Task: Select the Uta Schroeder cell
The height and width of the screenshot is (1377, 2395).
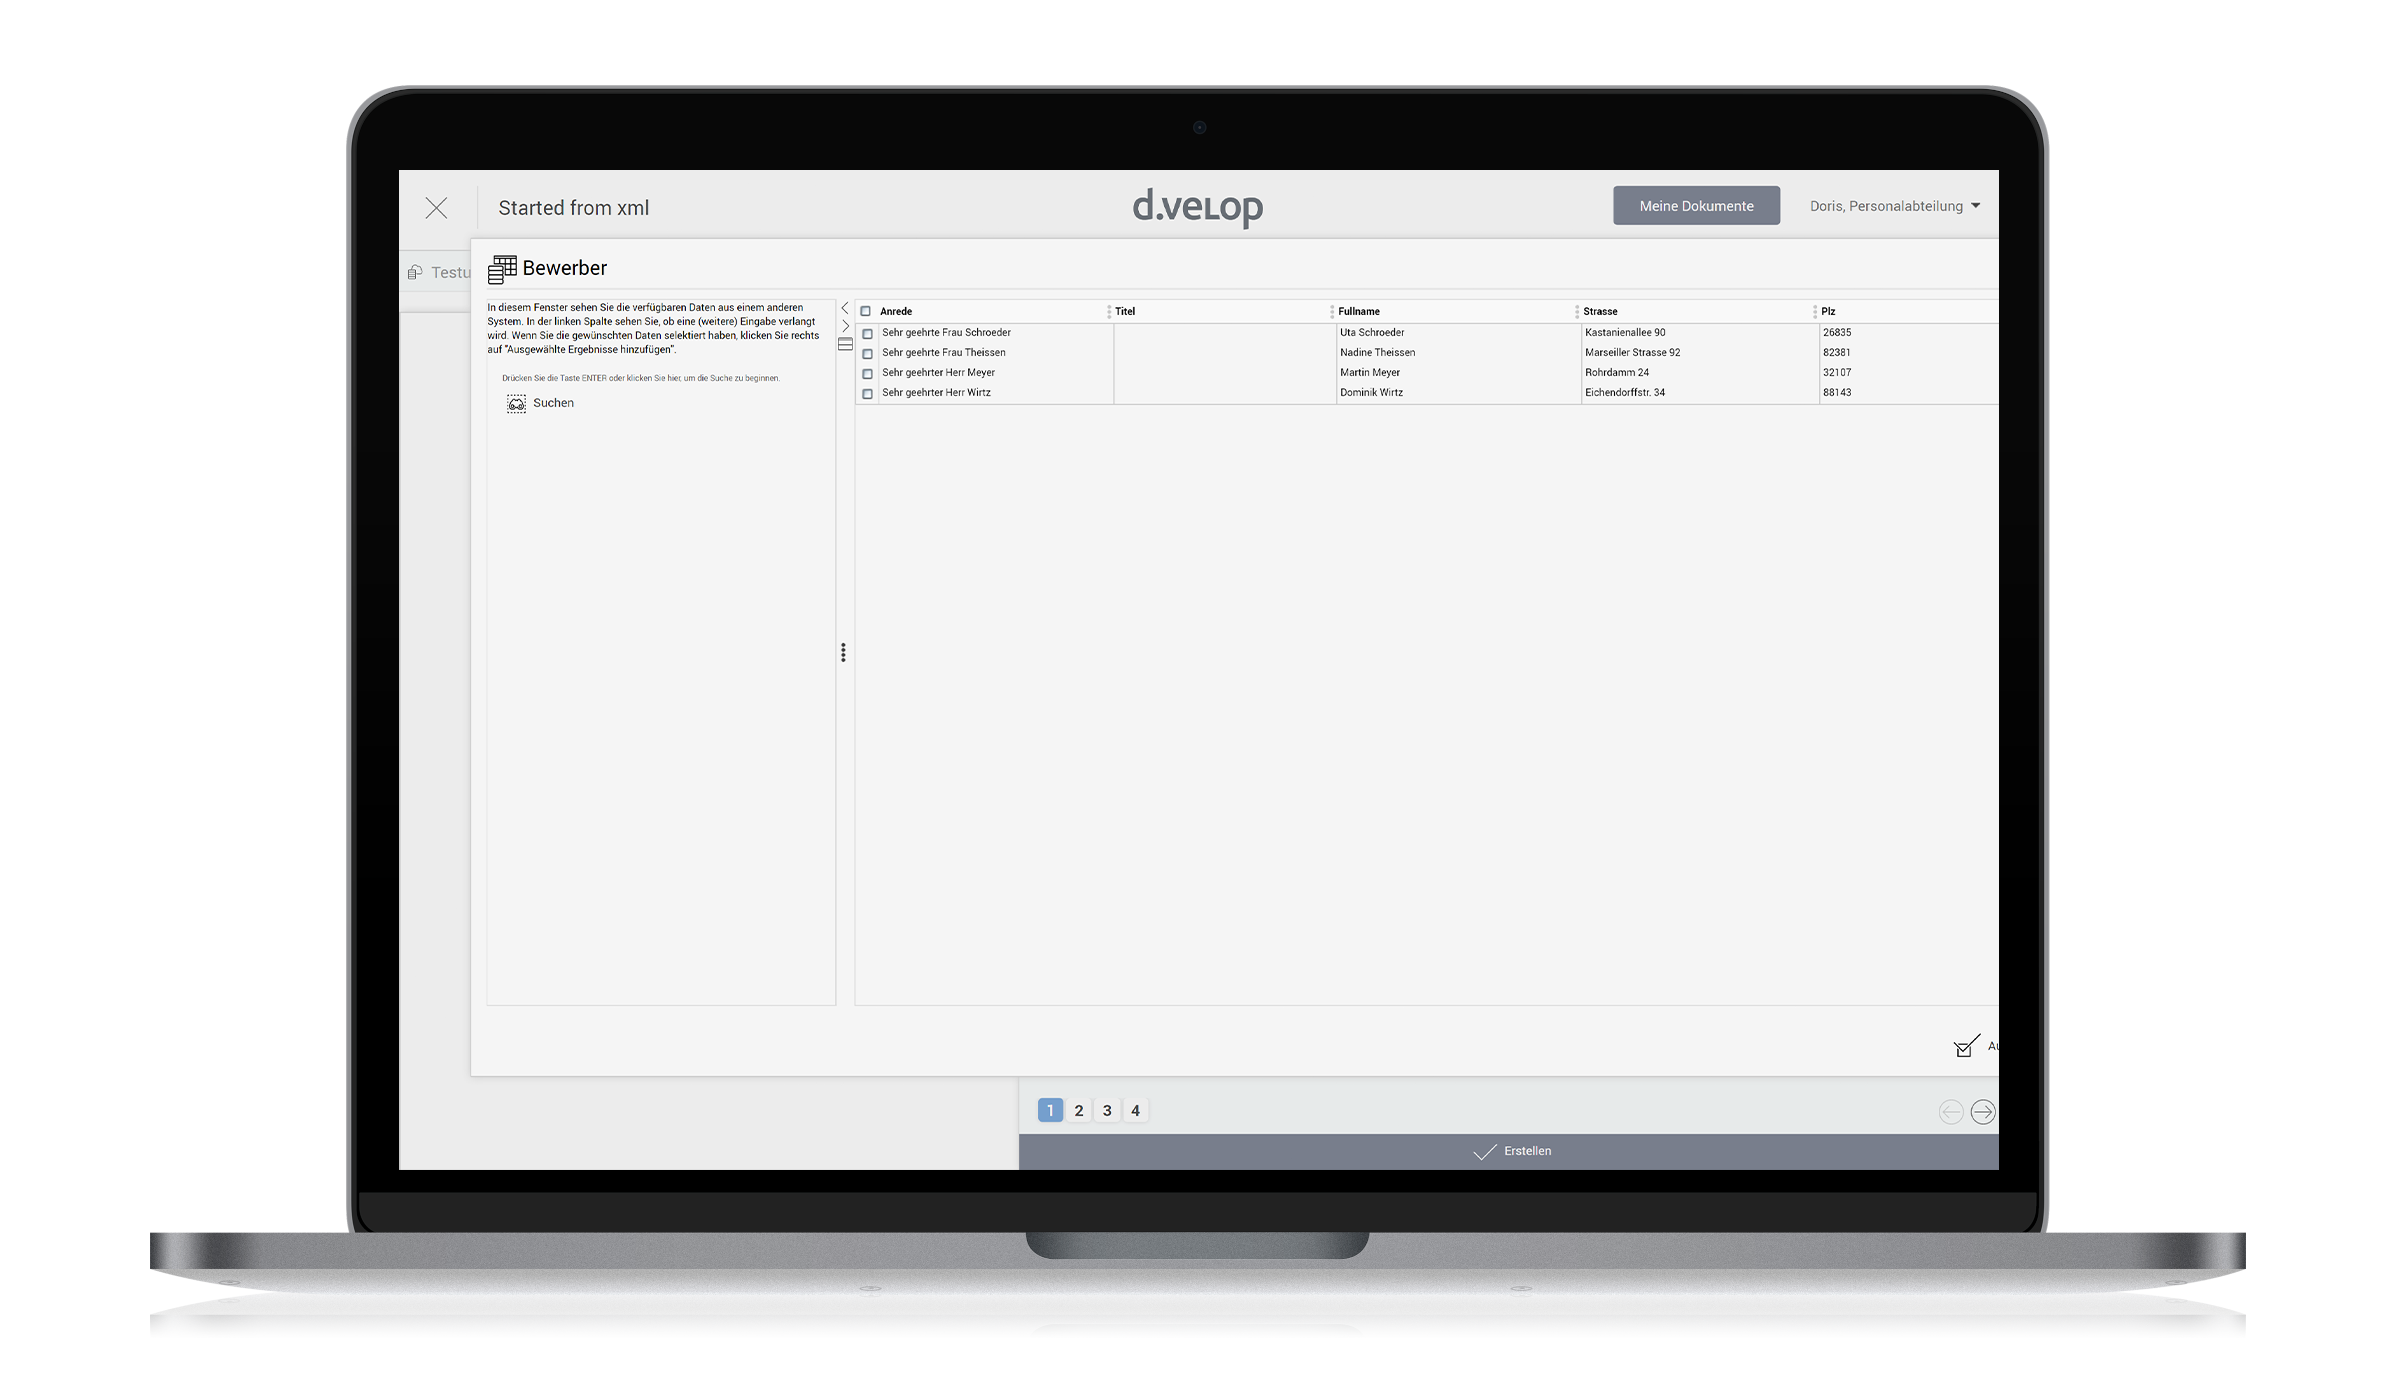Action: point(1372,333)
